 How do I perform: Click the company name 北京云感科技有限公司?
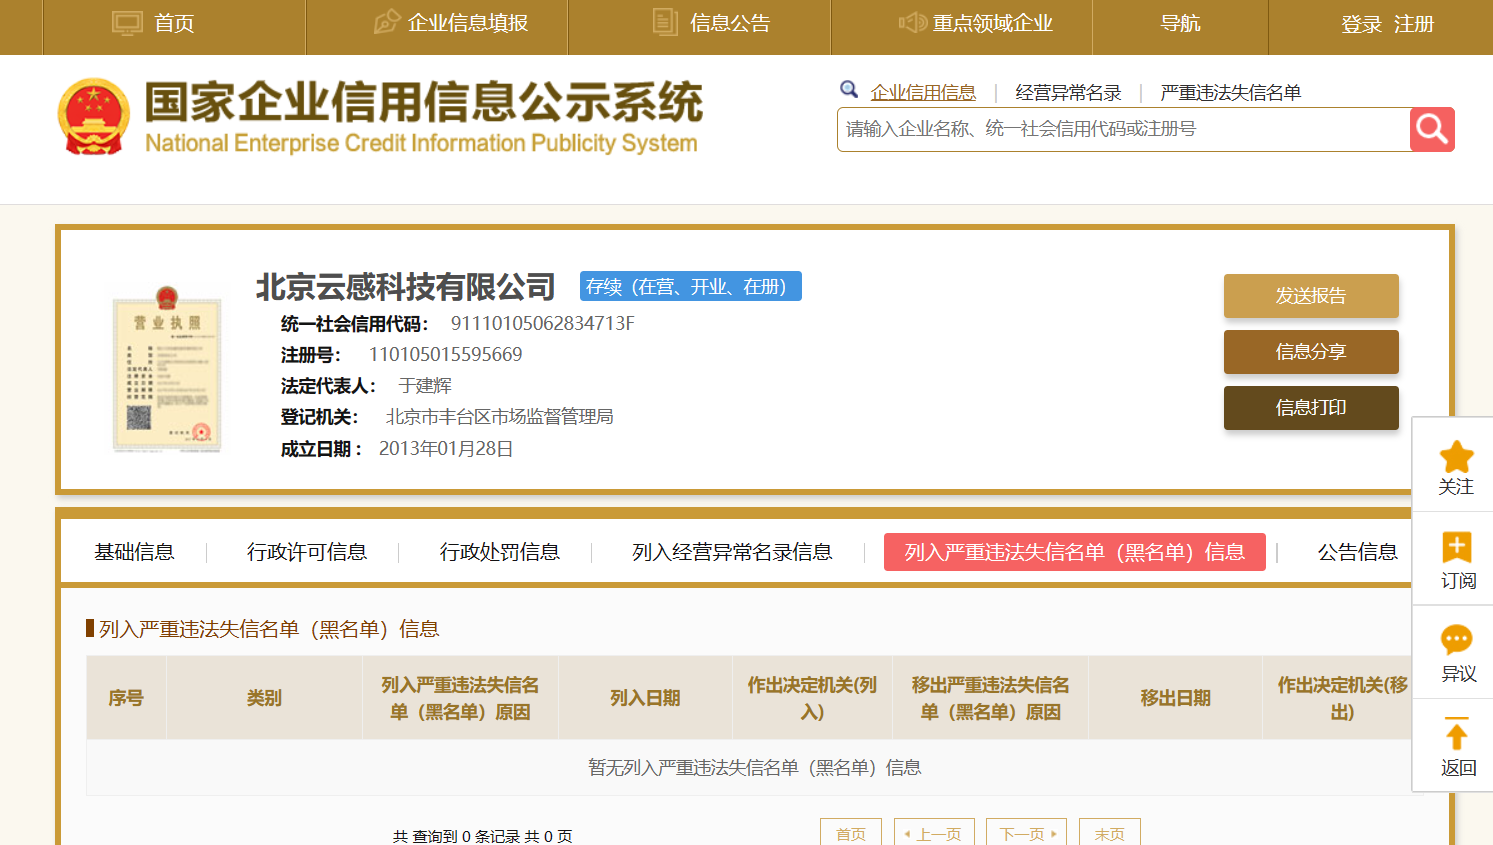(x=406, y=287)
